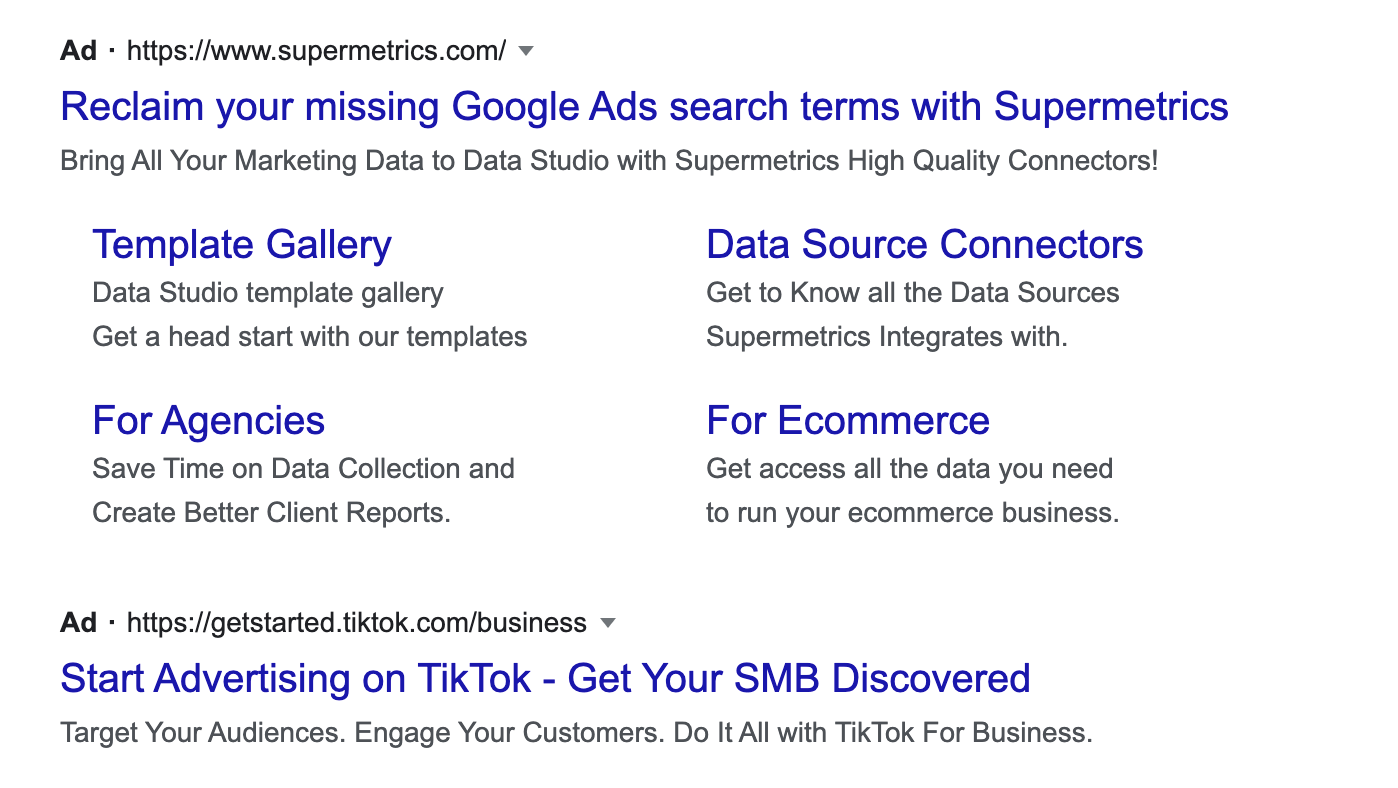Click the For Agencies sitelink

pyautogui.click(x=208, y=420)
